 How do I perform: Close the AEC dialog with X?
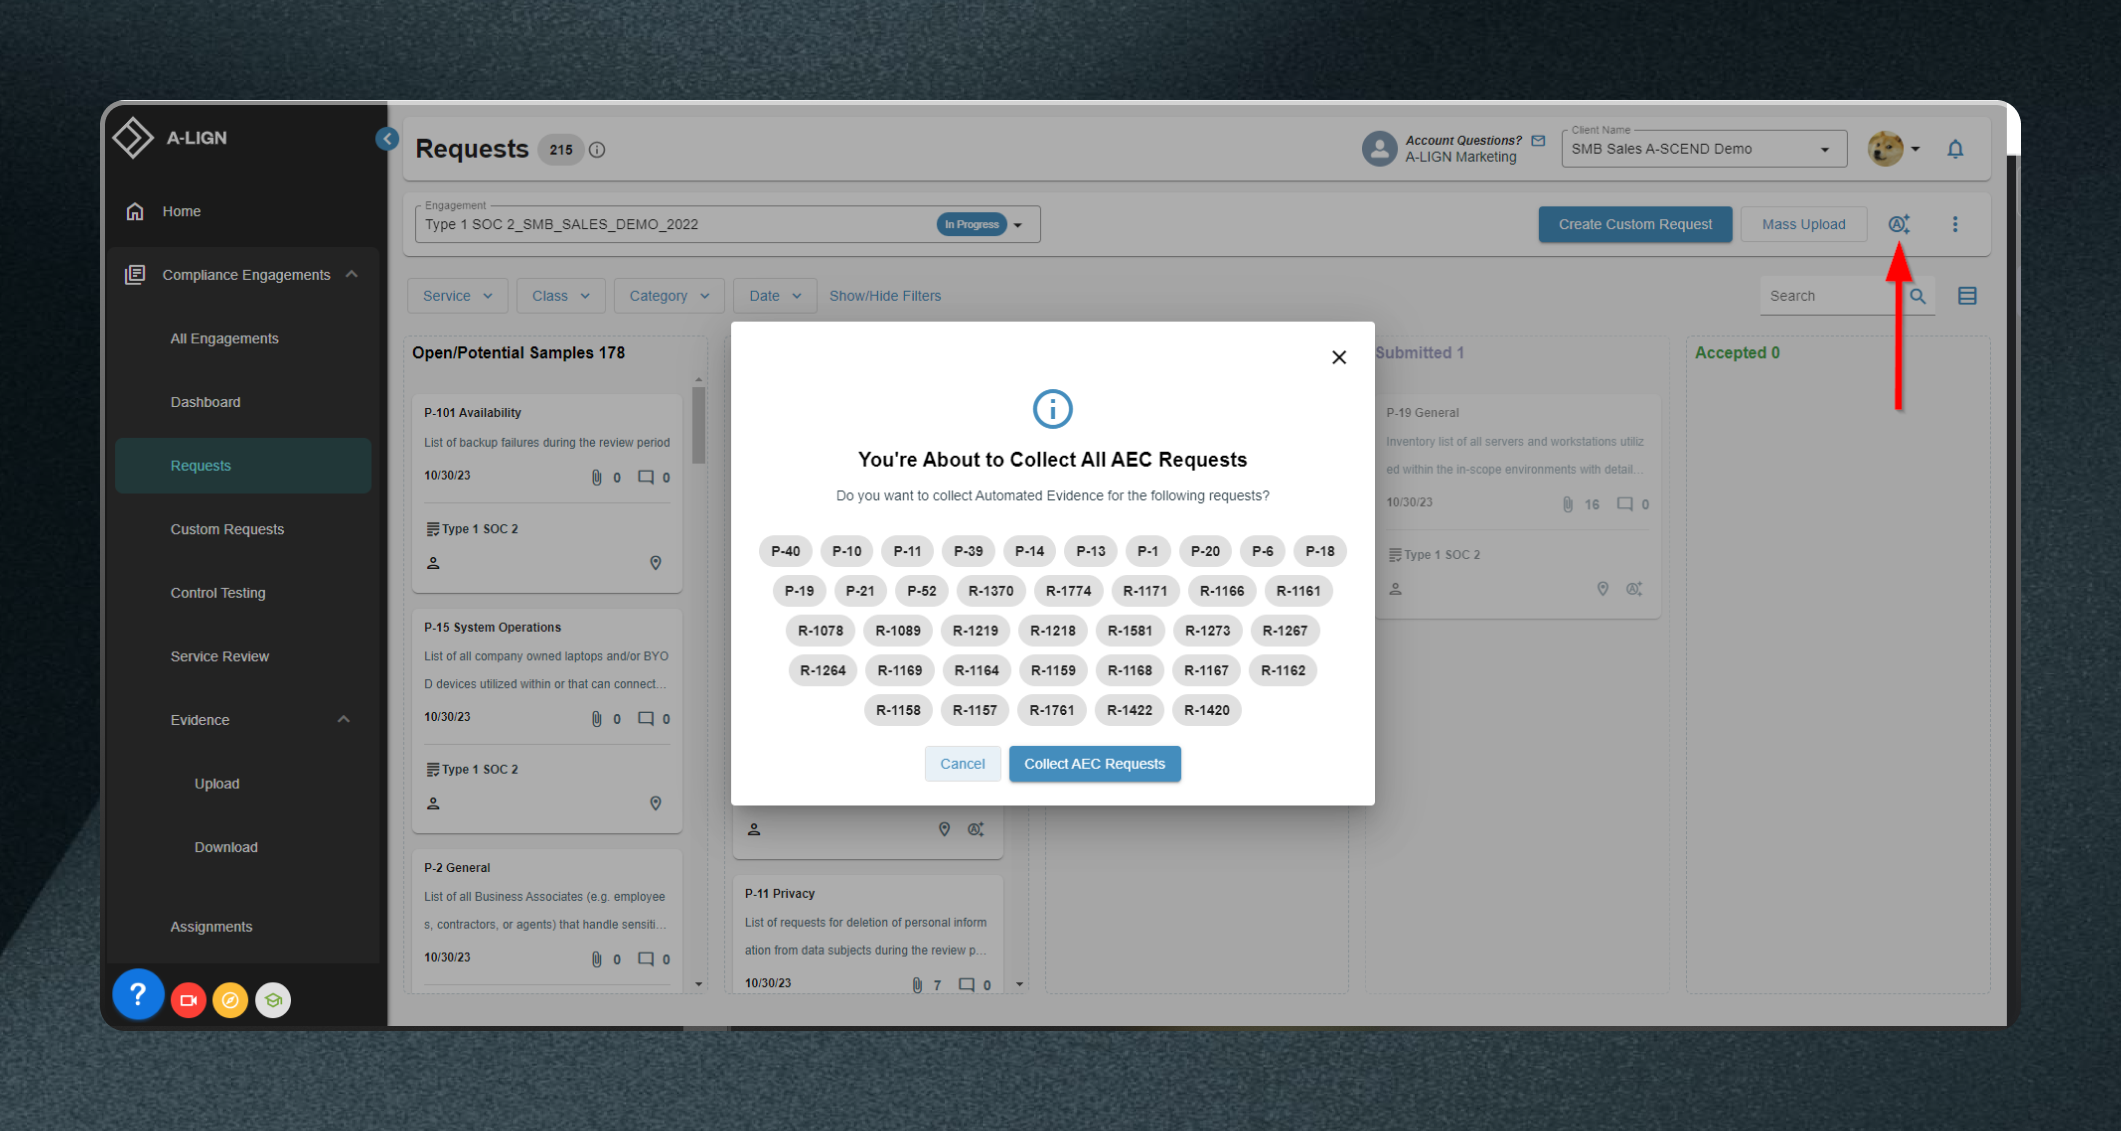pos(1339,357)
